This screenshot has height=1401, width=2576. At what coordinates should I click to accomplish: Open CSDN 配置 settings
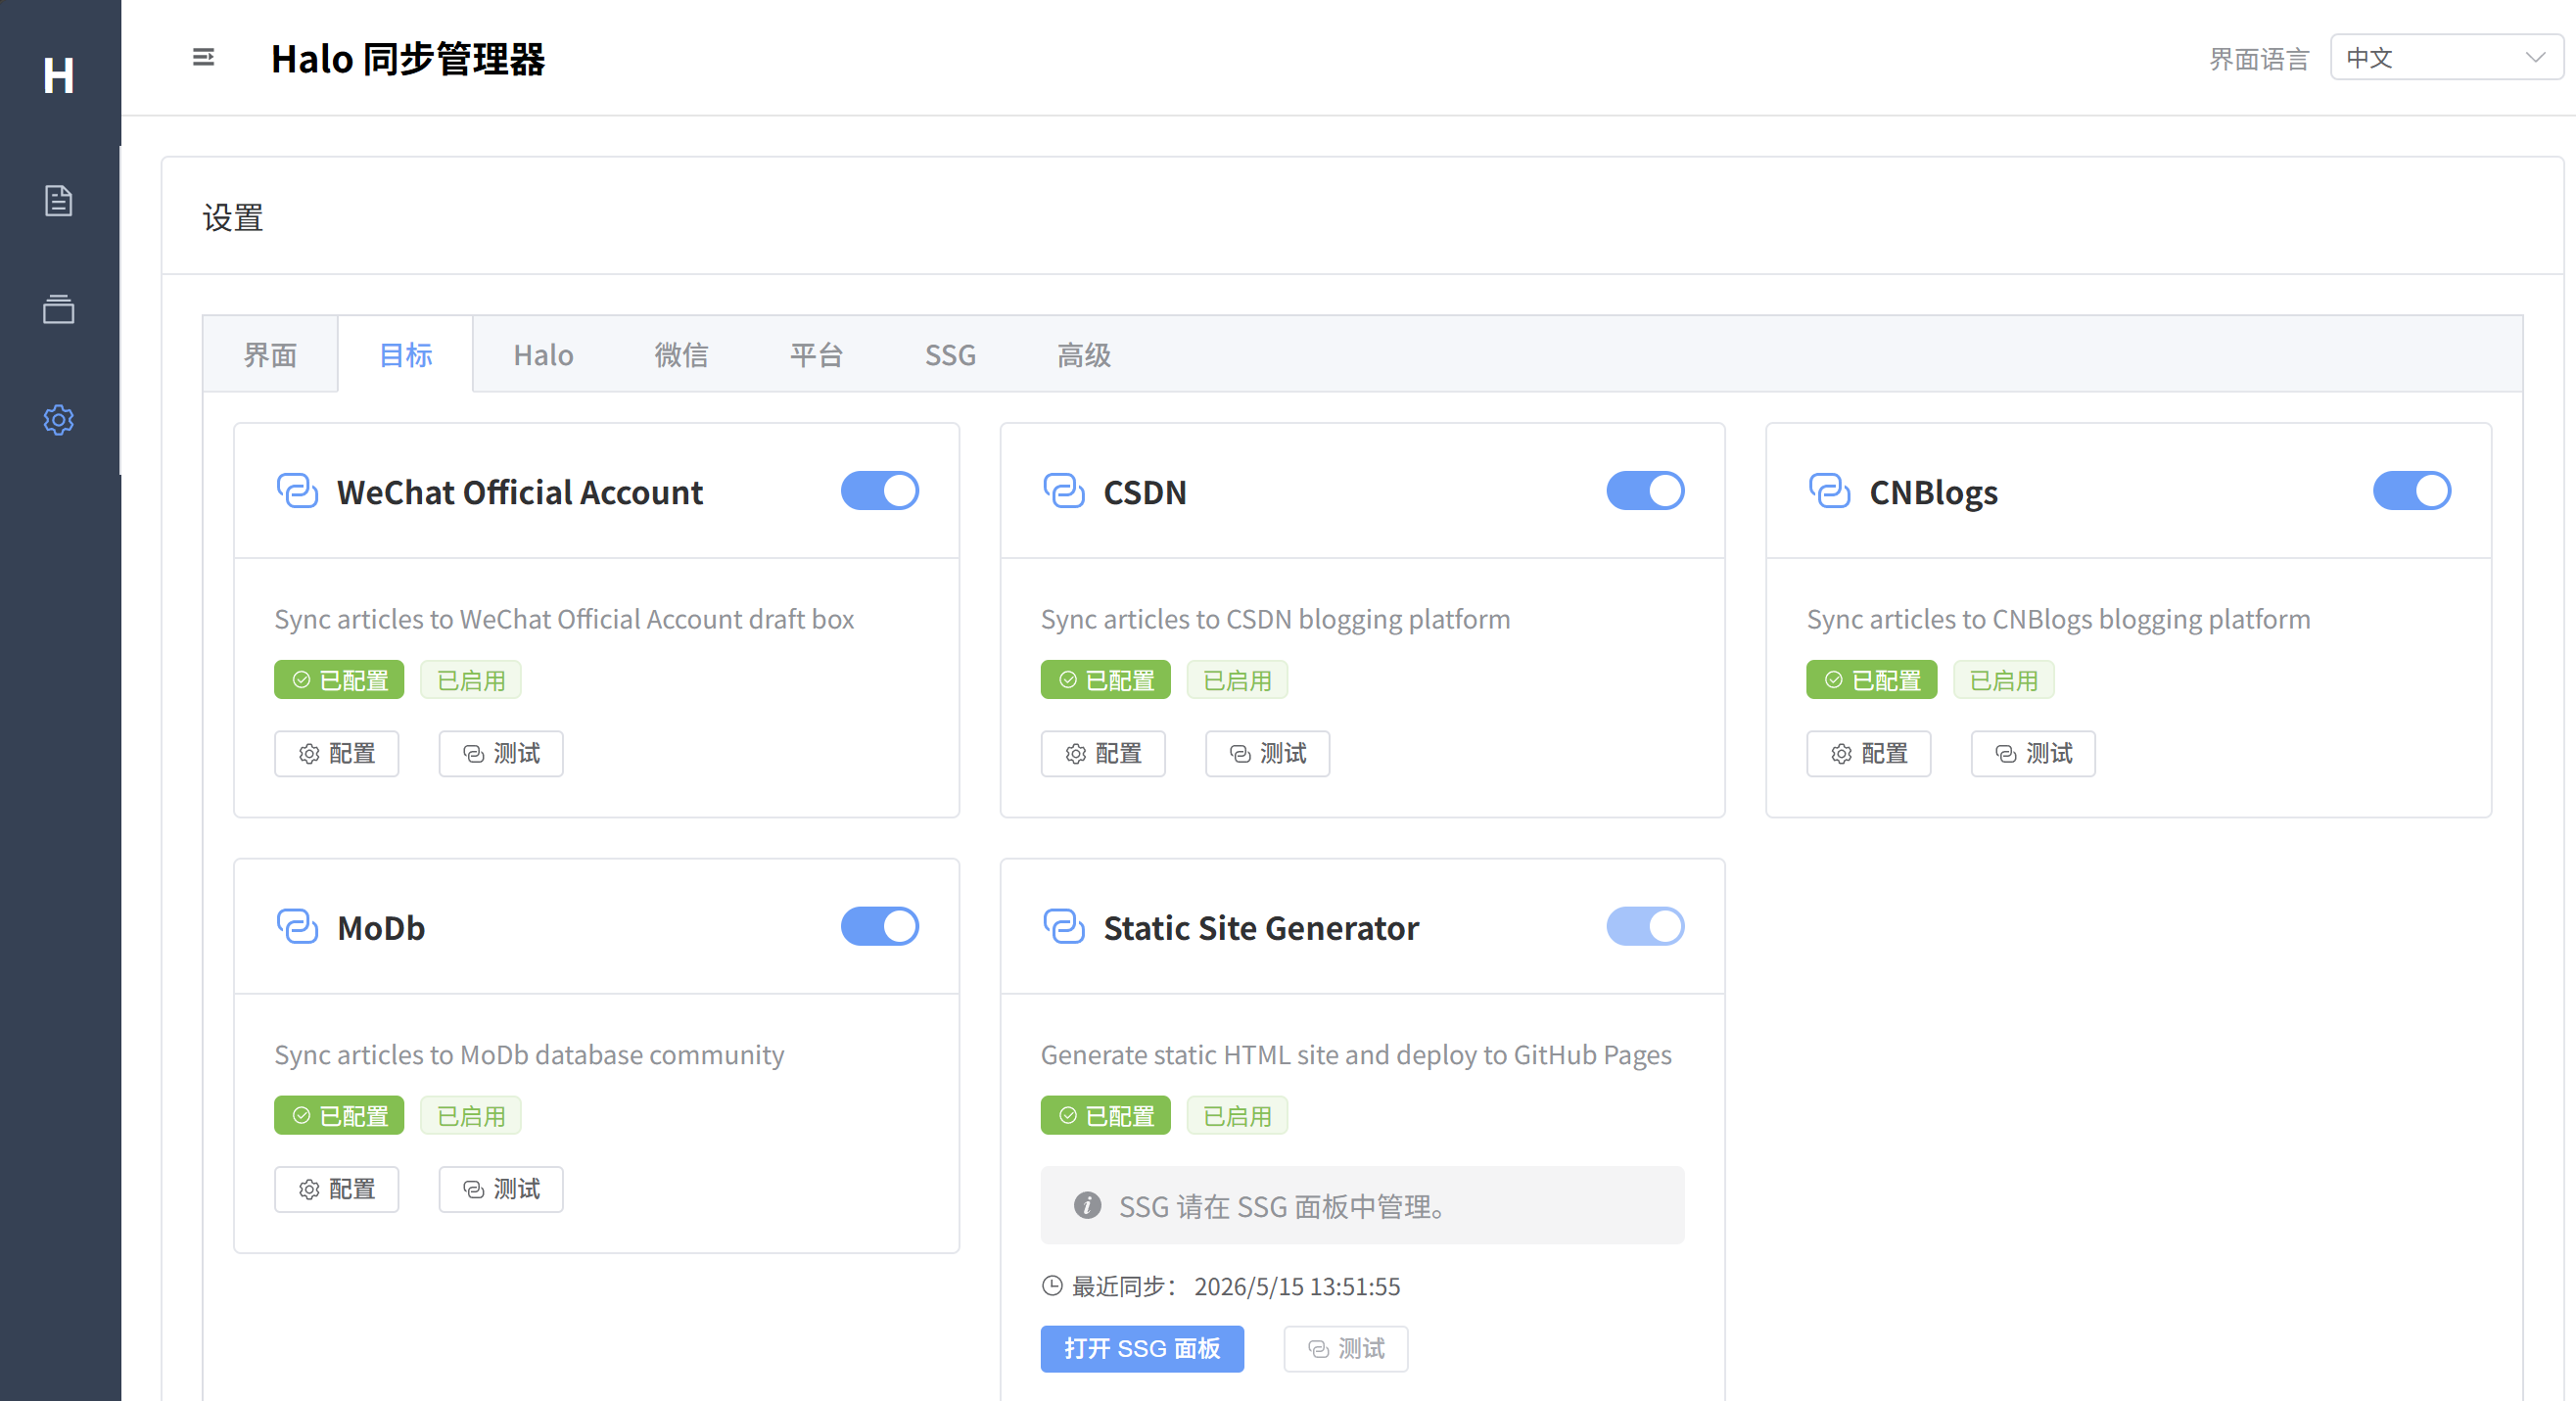(x=1103, y=754)
